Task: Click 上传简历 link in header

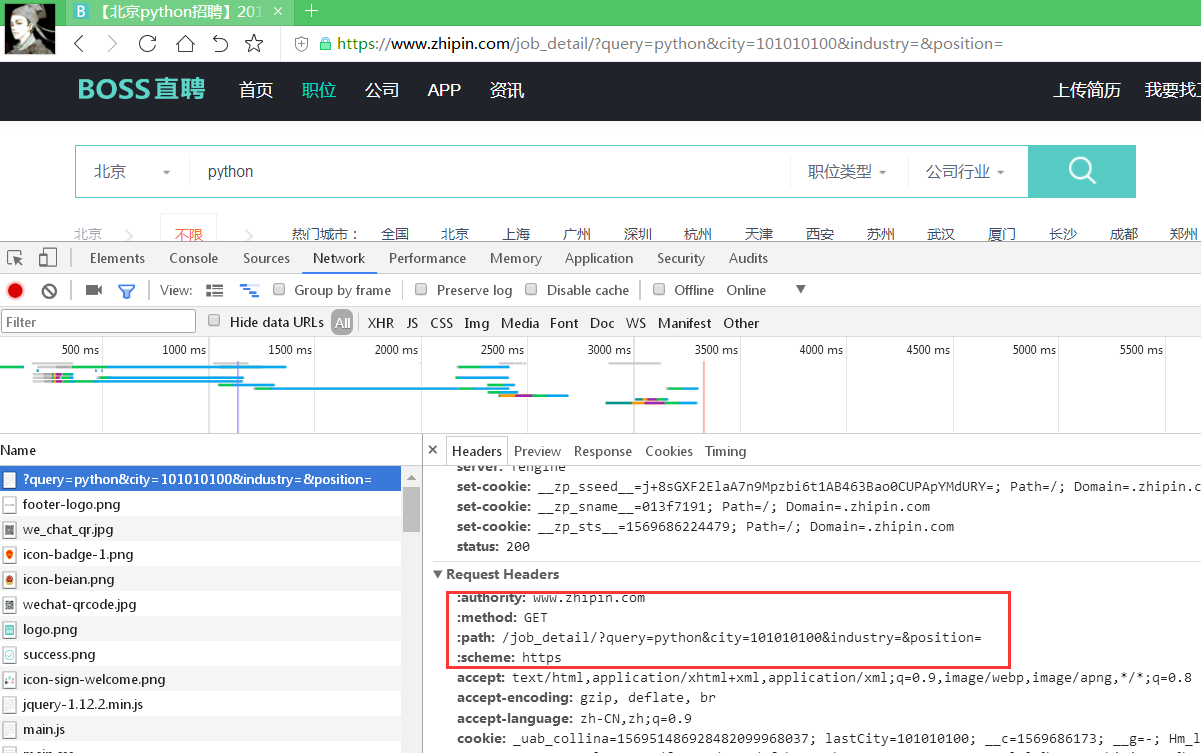Action: point(1087,90)
